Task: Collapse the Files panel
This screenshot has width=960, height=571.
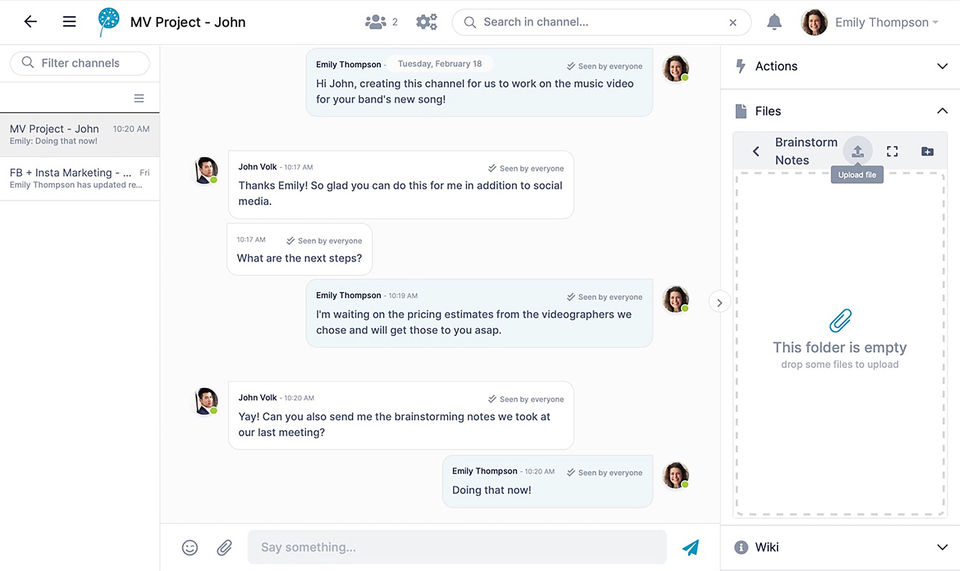Action: [942, 111]
